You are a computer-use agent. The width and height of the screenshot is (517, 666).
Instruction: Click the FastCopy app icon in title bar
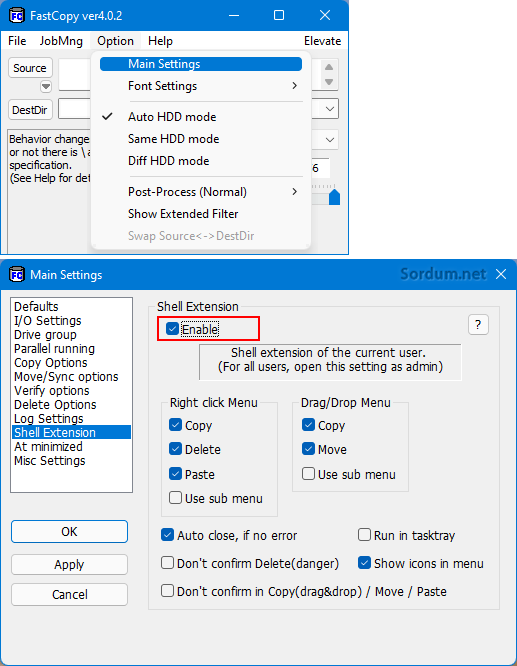[17, 16]
